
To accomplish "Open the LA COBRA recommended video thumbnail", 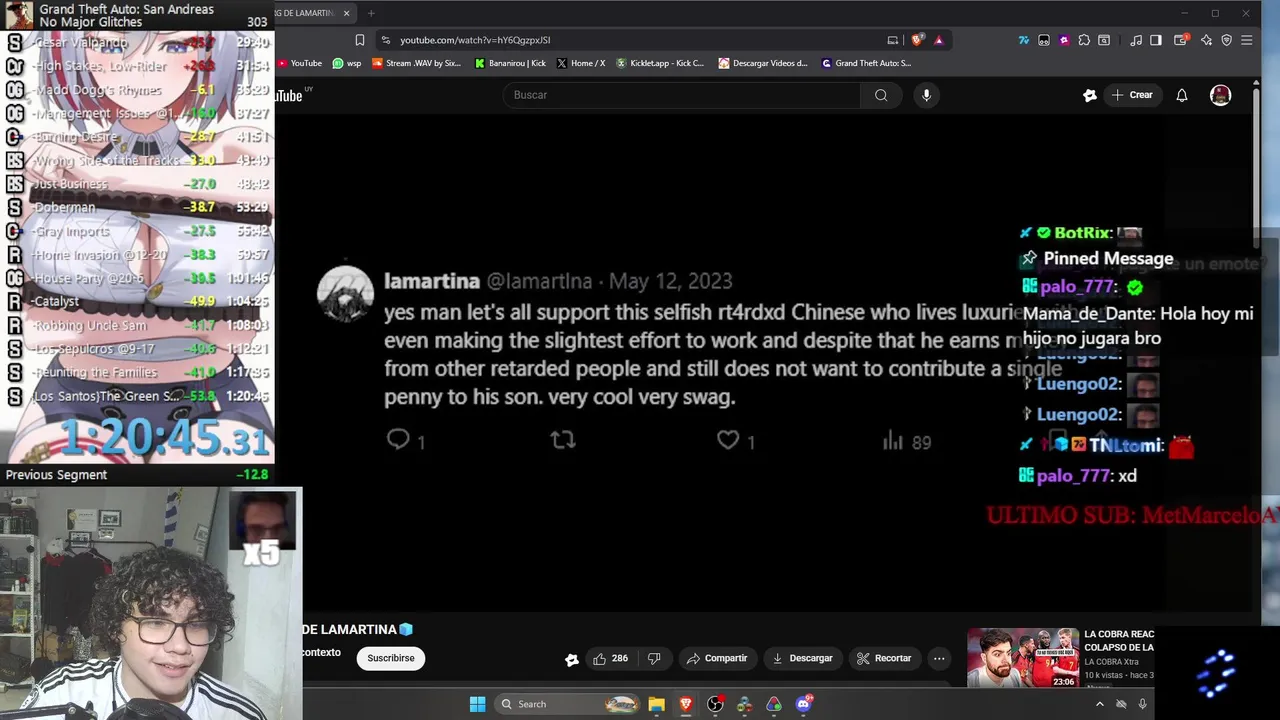I will 1023,658.
